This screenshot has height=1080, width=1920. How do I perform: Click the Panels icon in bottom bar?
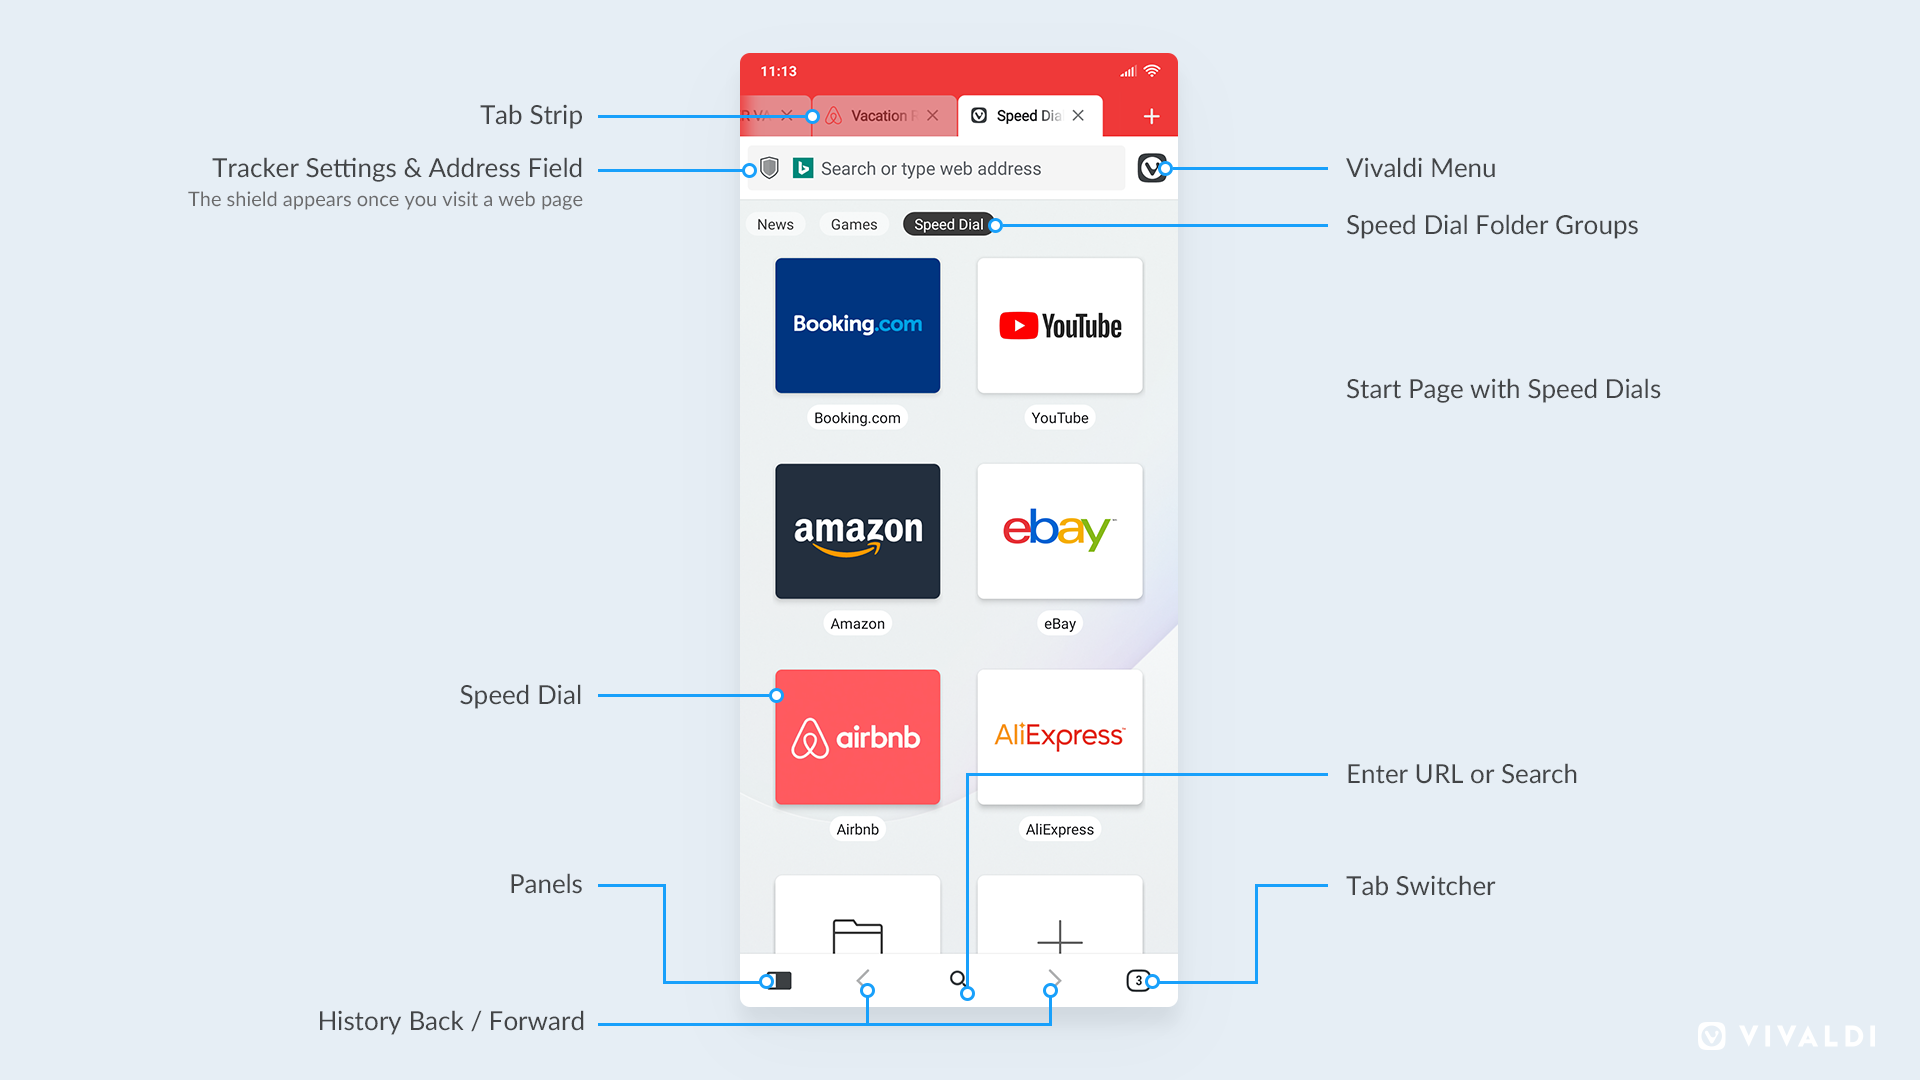coord(779,978)
